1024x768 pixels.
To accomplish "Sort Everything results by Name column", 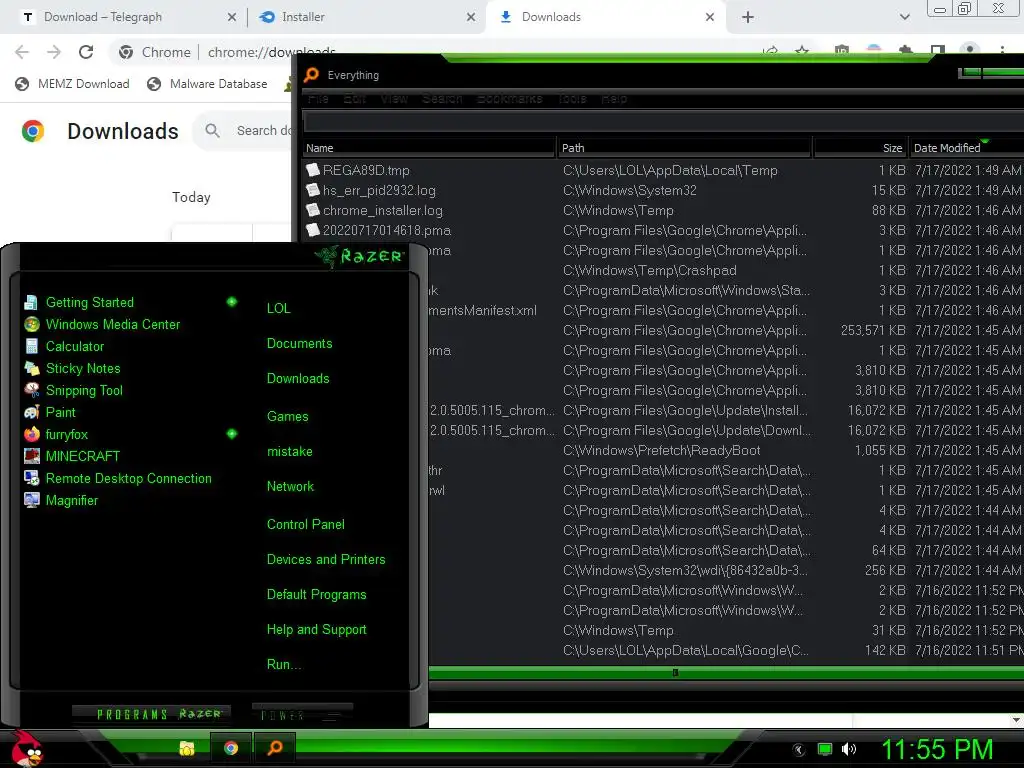I will click(429, 148).
